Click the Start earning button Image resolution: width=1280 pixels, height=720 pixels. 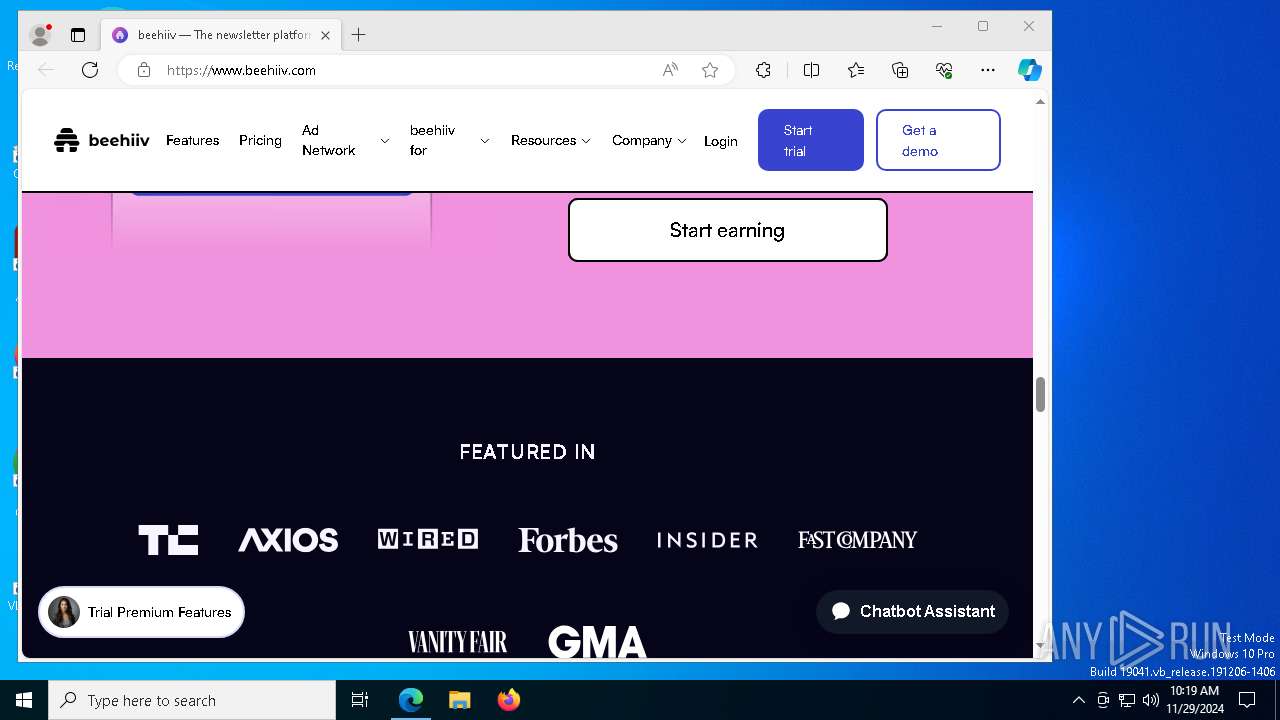[728, 230]
